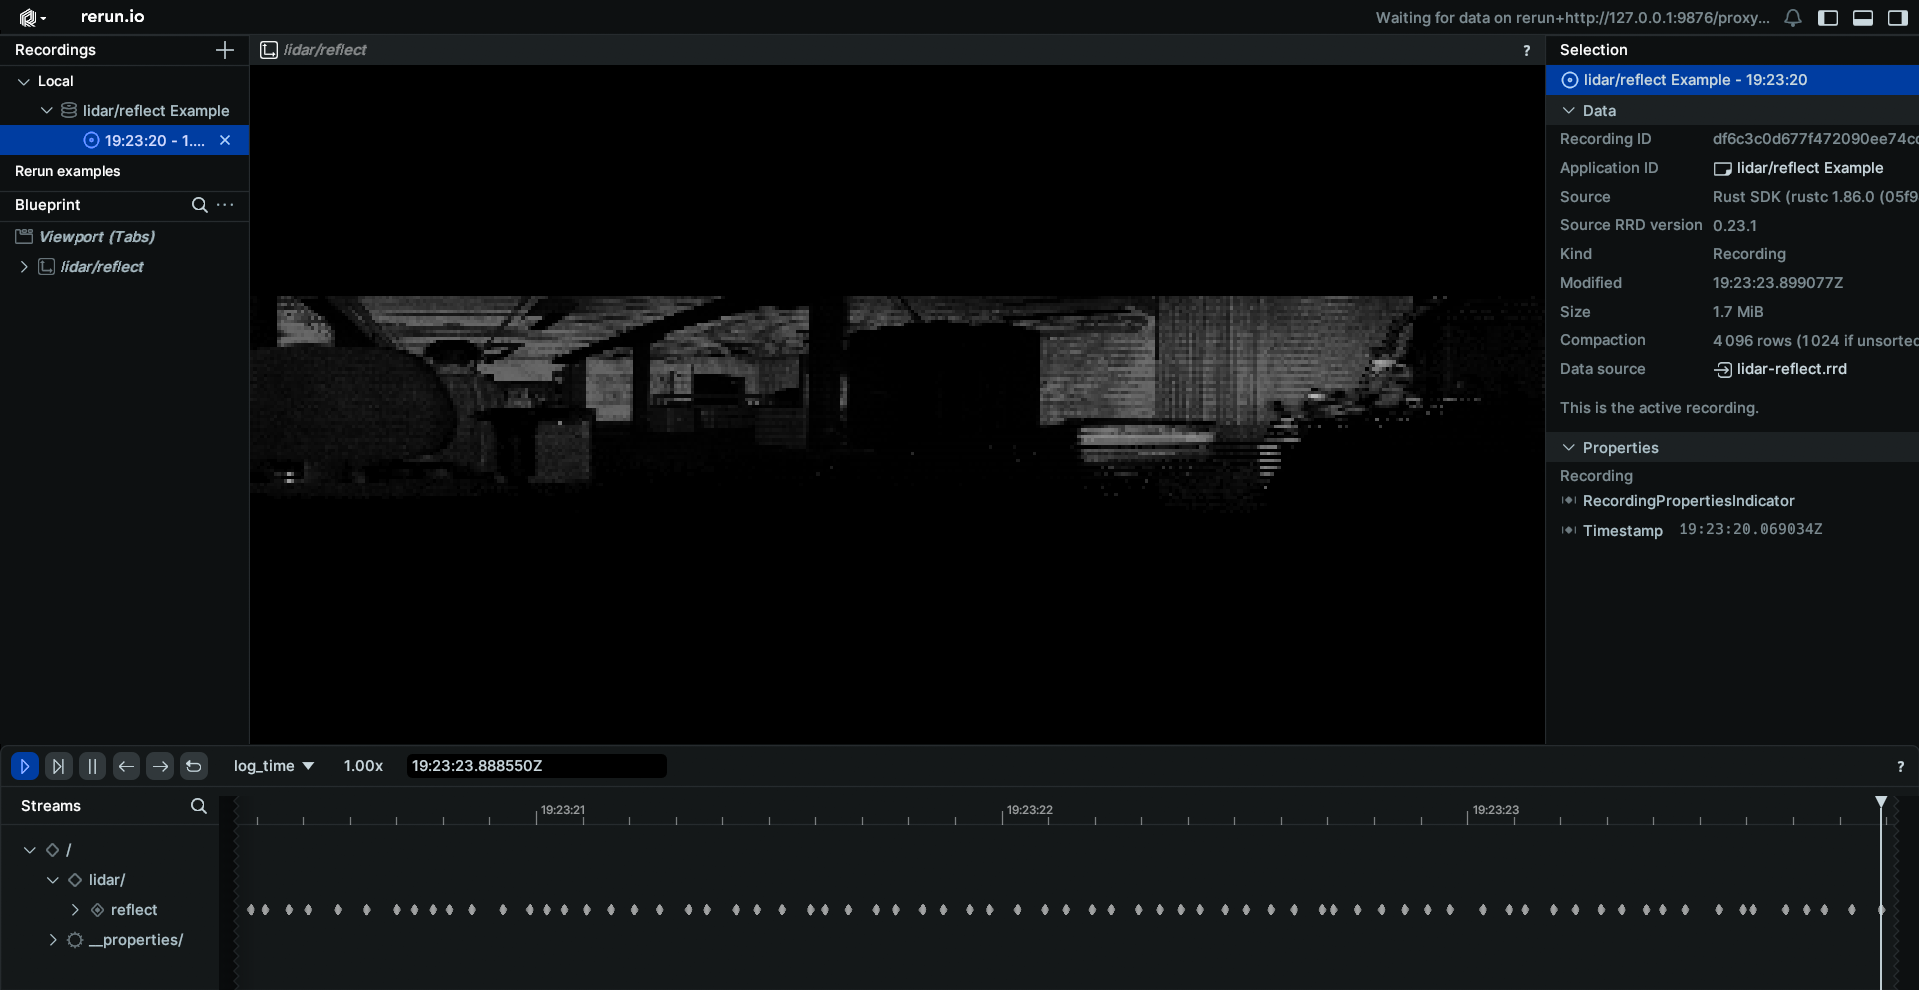Image resolution: width=1919 pixels, height=990 pixels.
Task: Open the notifications bell
Action: (x=1793, y=18)
